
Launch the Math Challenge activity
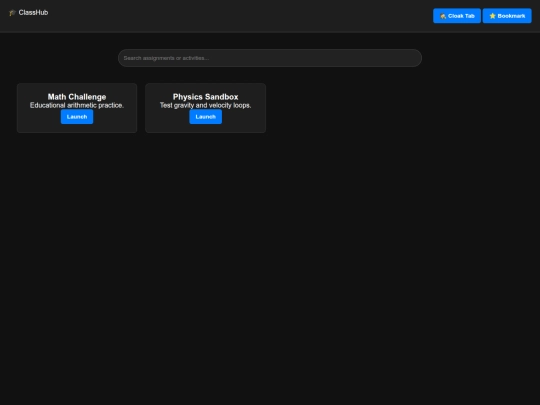(x=77, y=117)
